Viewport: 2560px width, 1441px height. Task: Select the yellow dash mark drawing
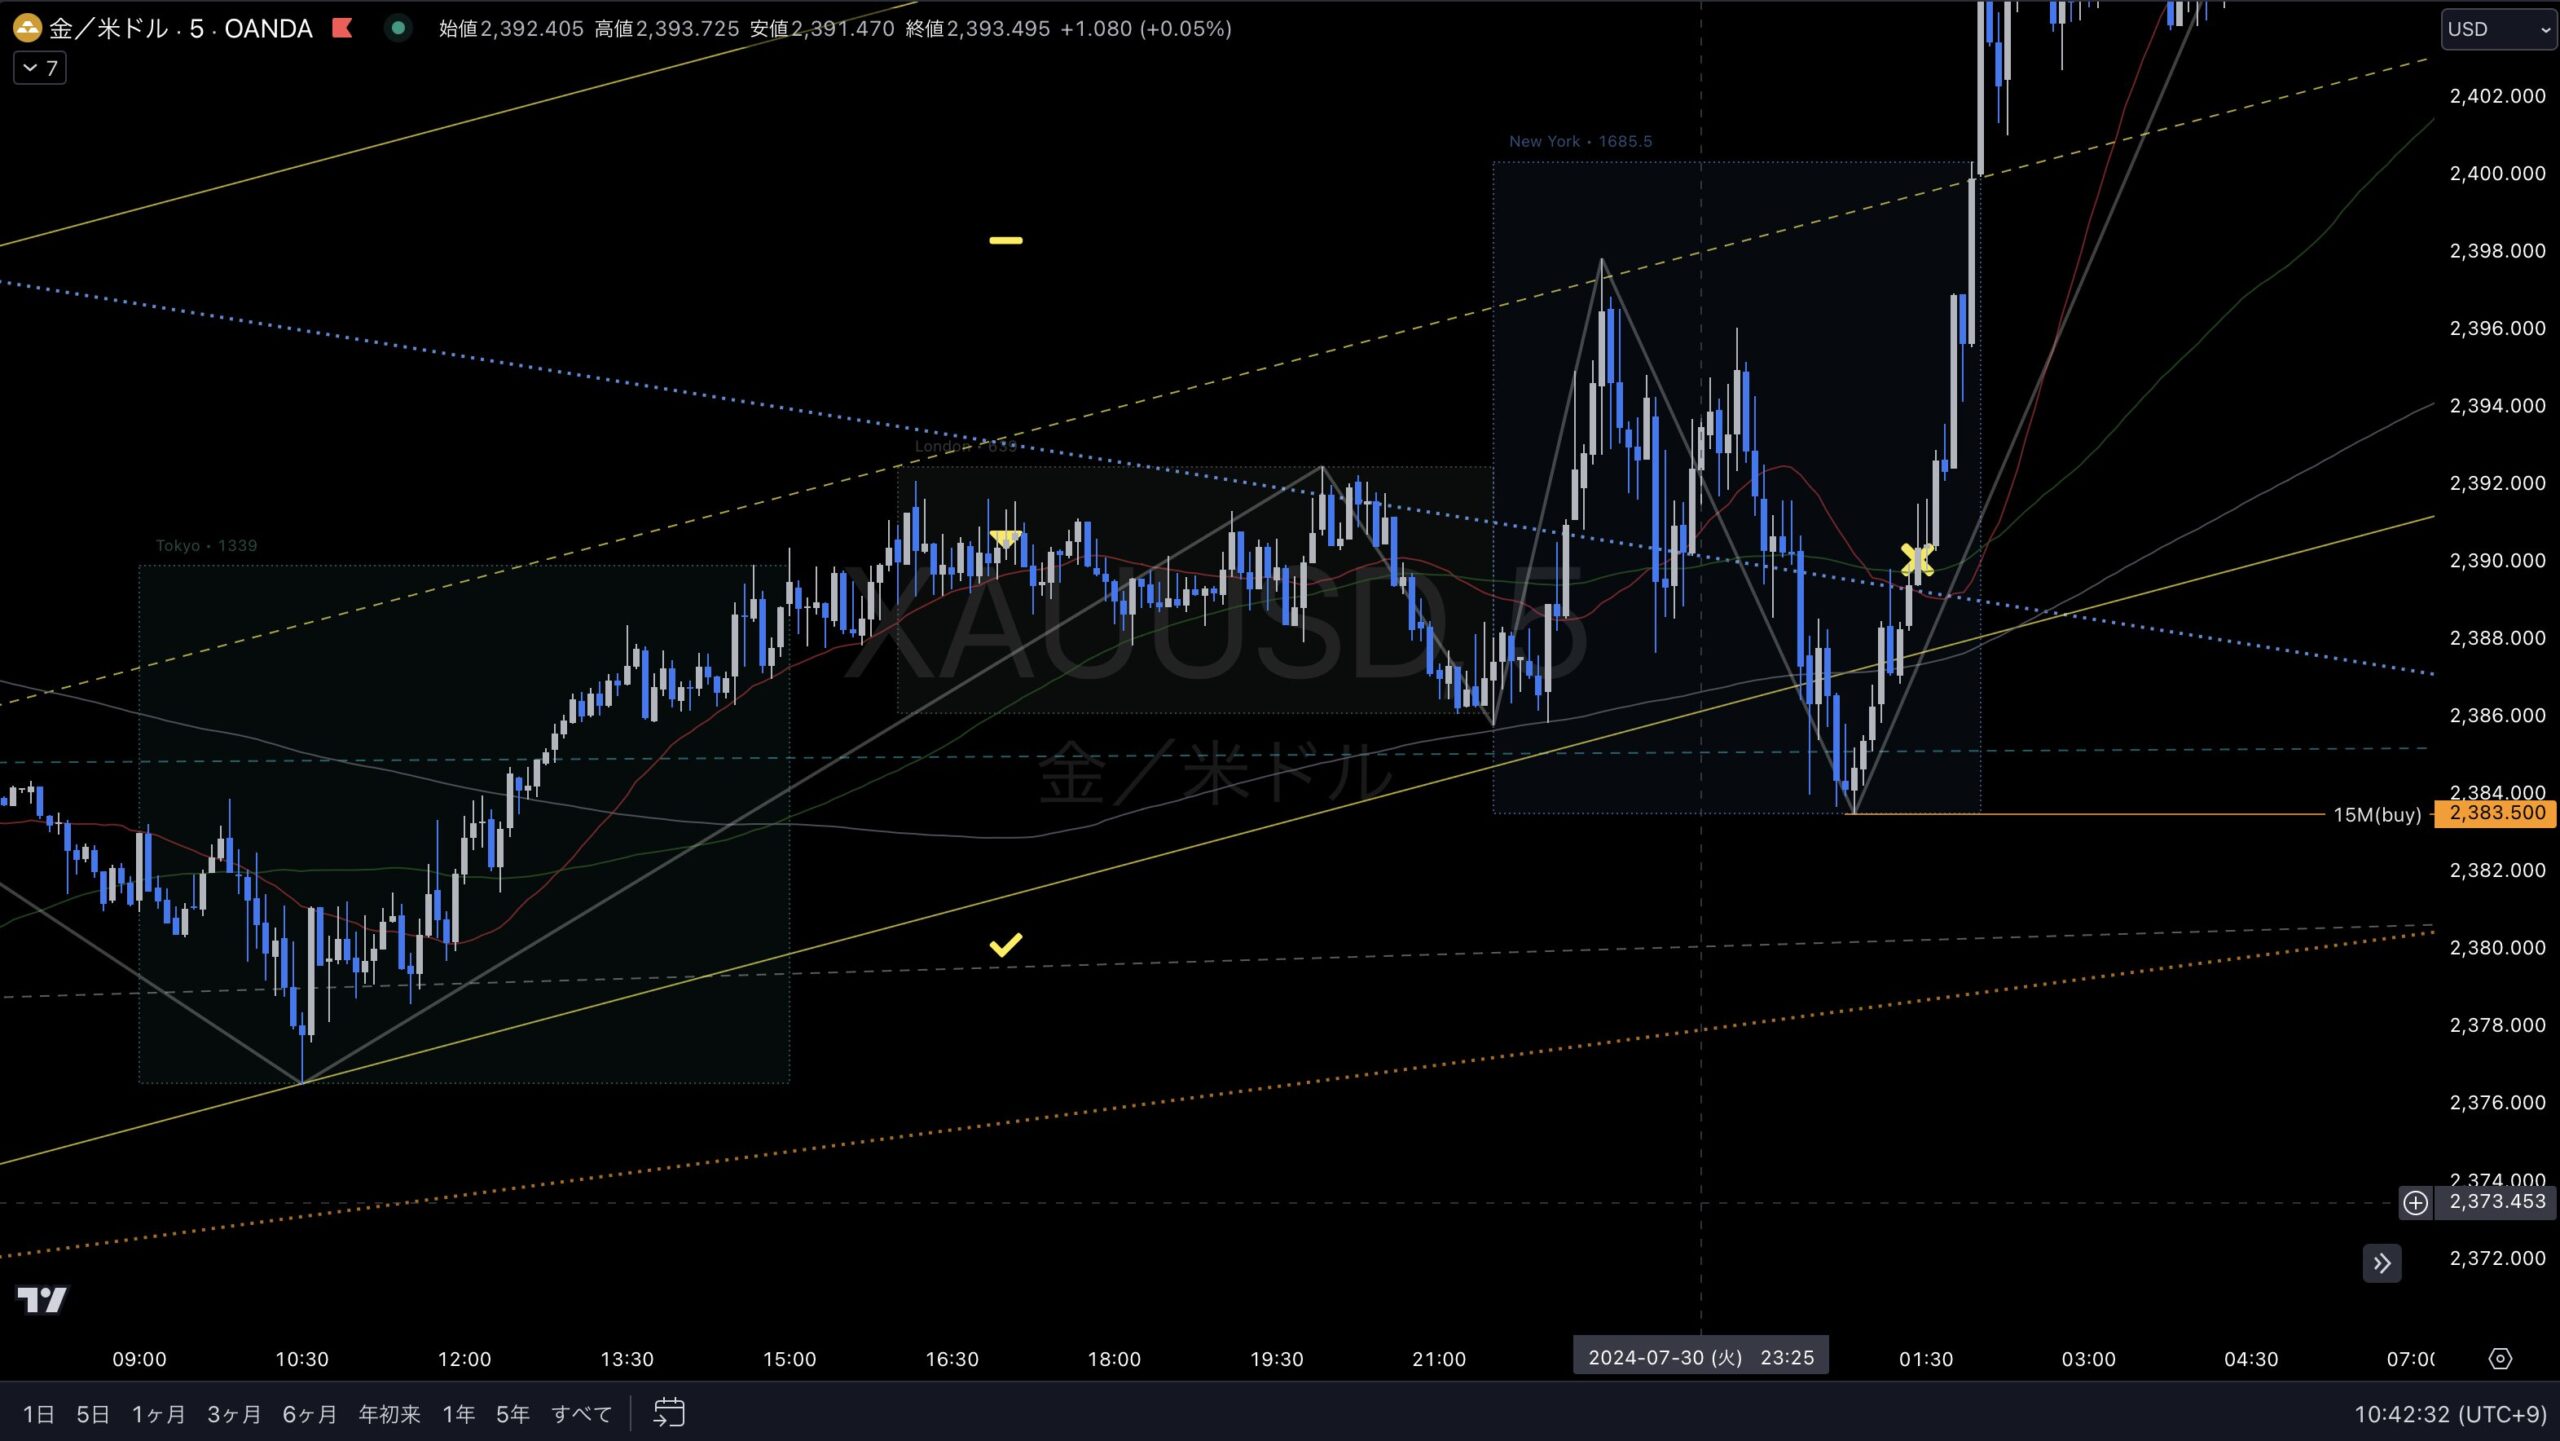(1005, 240)
